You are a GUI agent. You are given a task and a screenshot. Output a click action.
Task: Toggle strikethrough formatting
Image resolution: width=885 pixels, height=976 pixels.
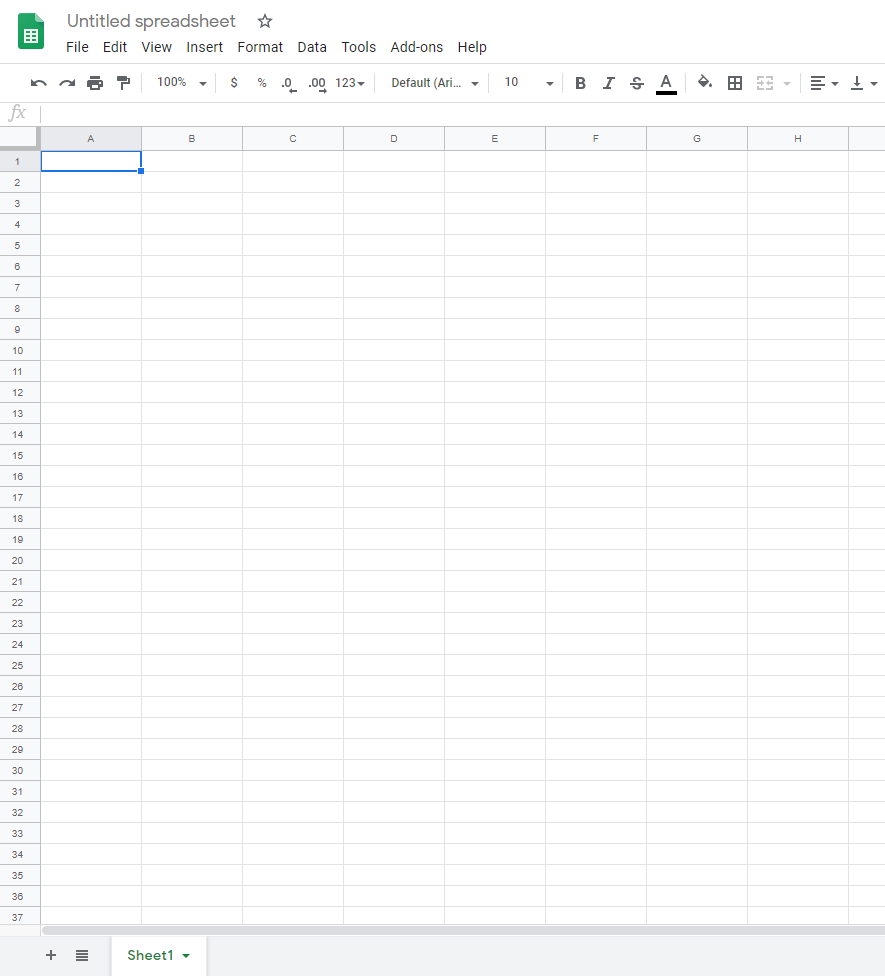pyautogui.click(x=637, y=83)
